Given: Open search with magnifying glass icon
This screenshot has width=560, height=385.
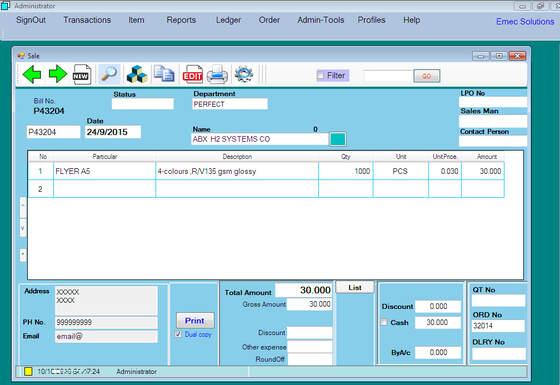Looking at the screenshot, I should click(x=109, y=74).
